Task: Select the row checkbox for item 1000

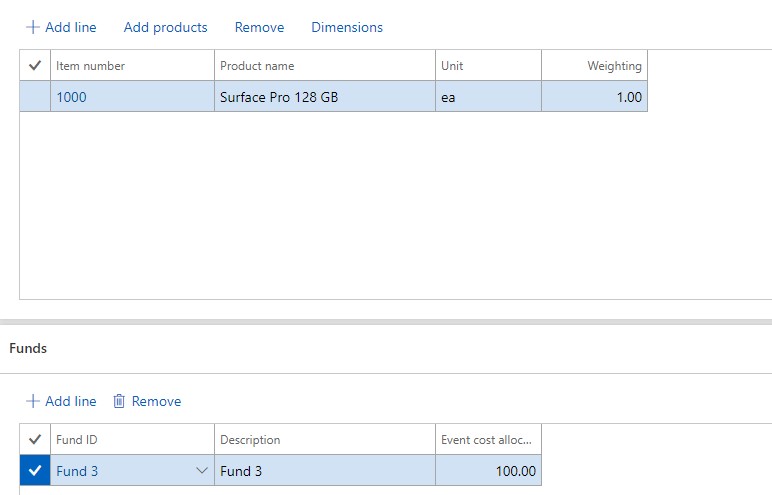Action: click(35, 97)
